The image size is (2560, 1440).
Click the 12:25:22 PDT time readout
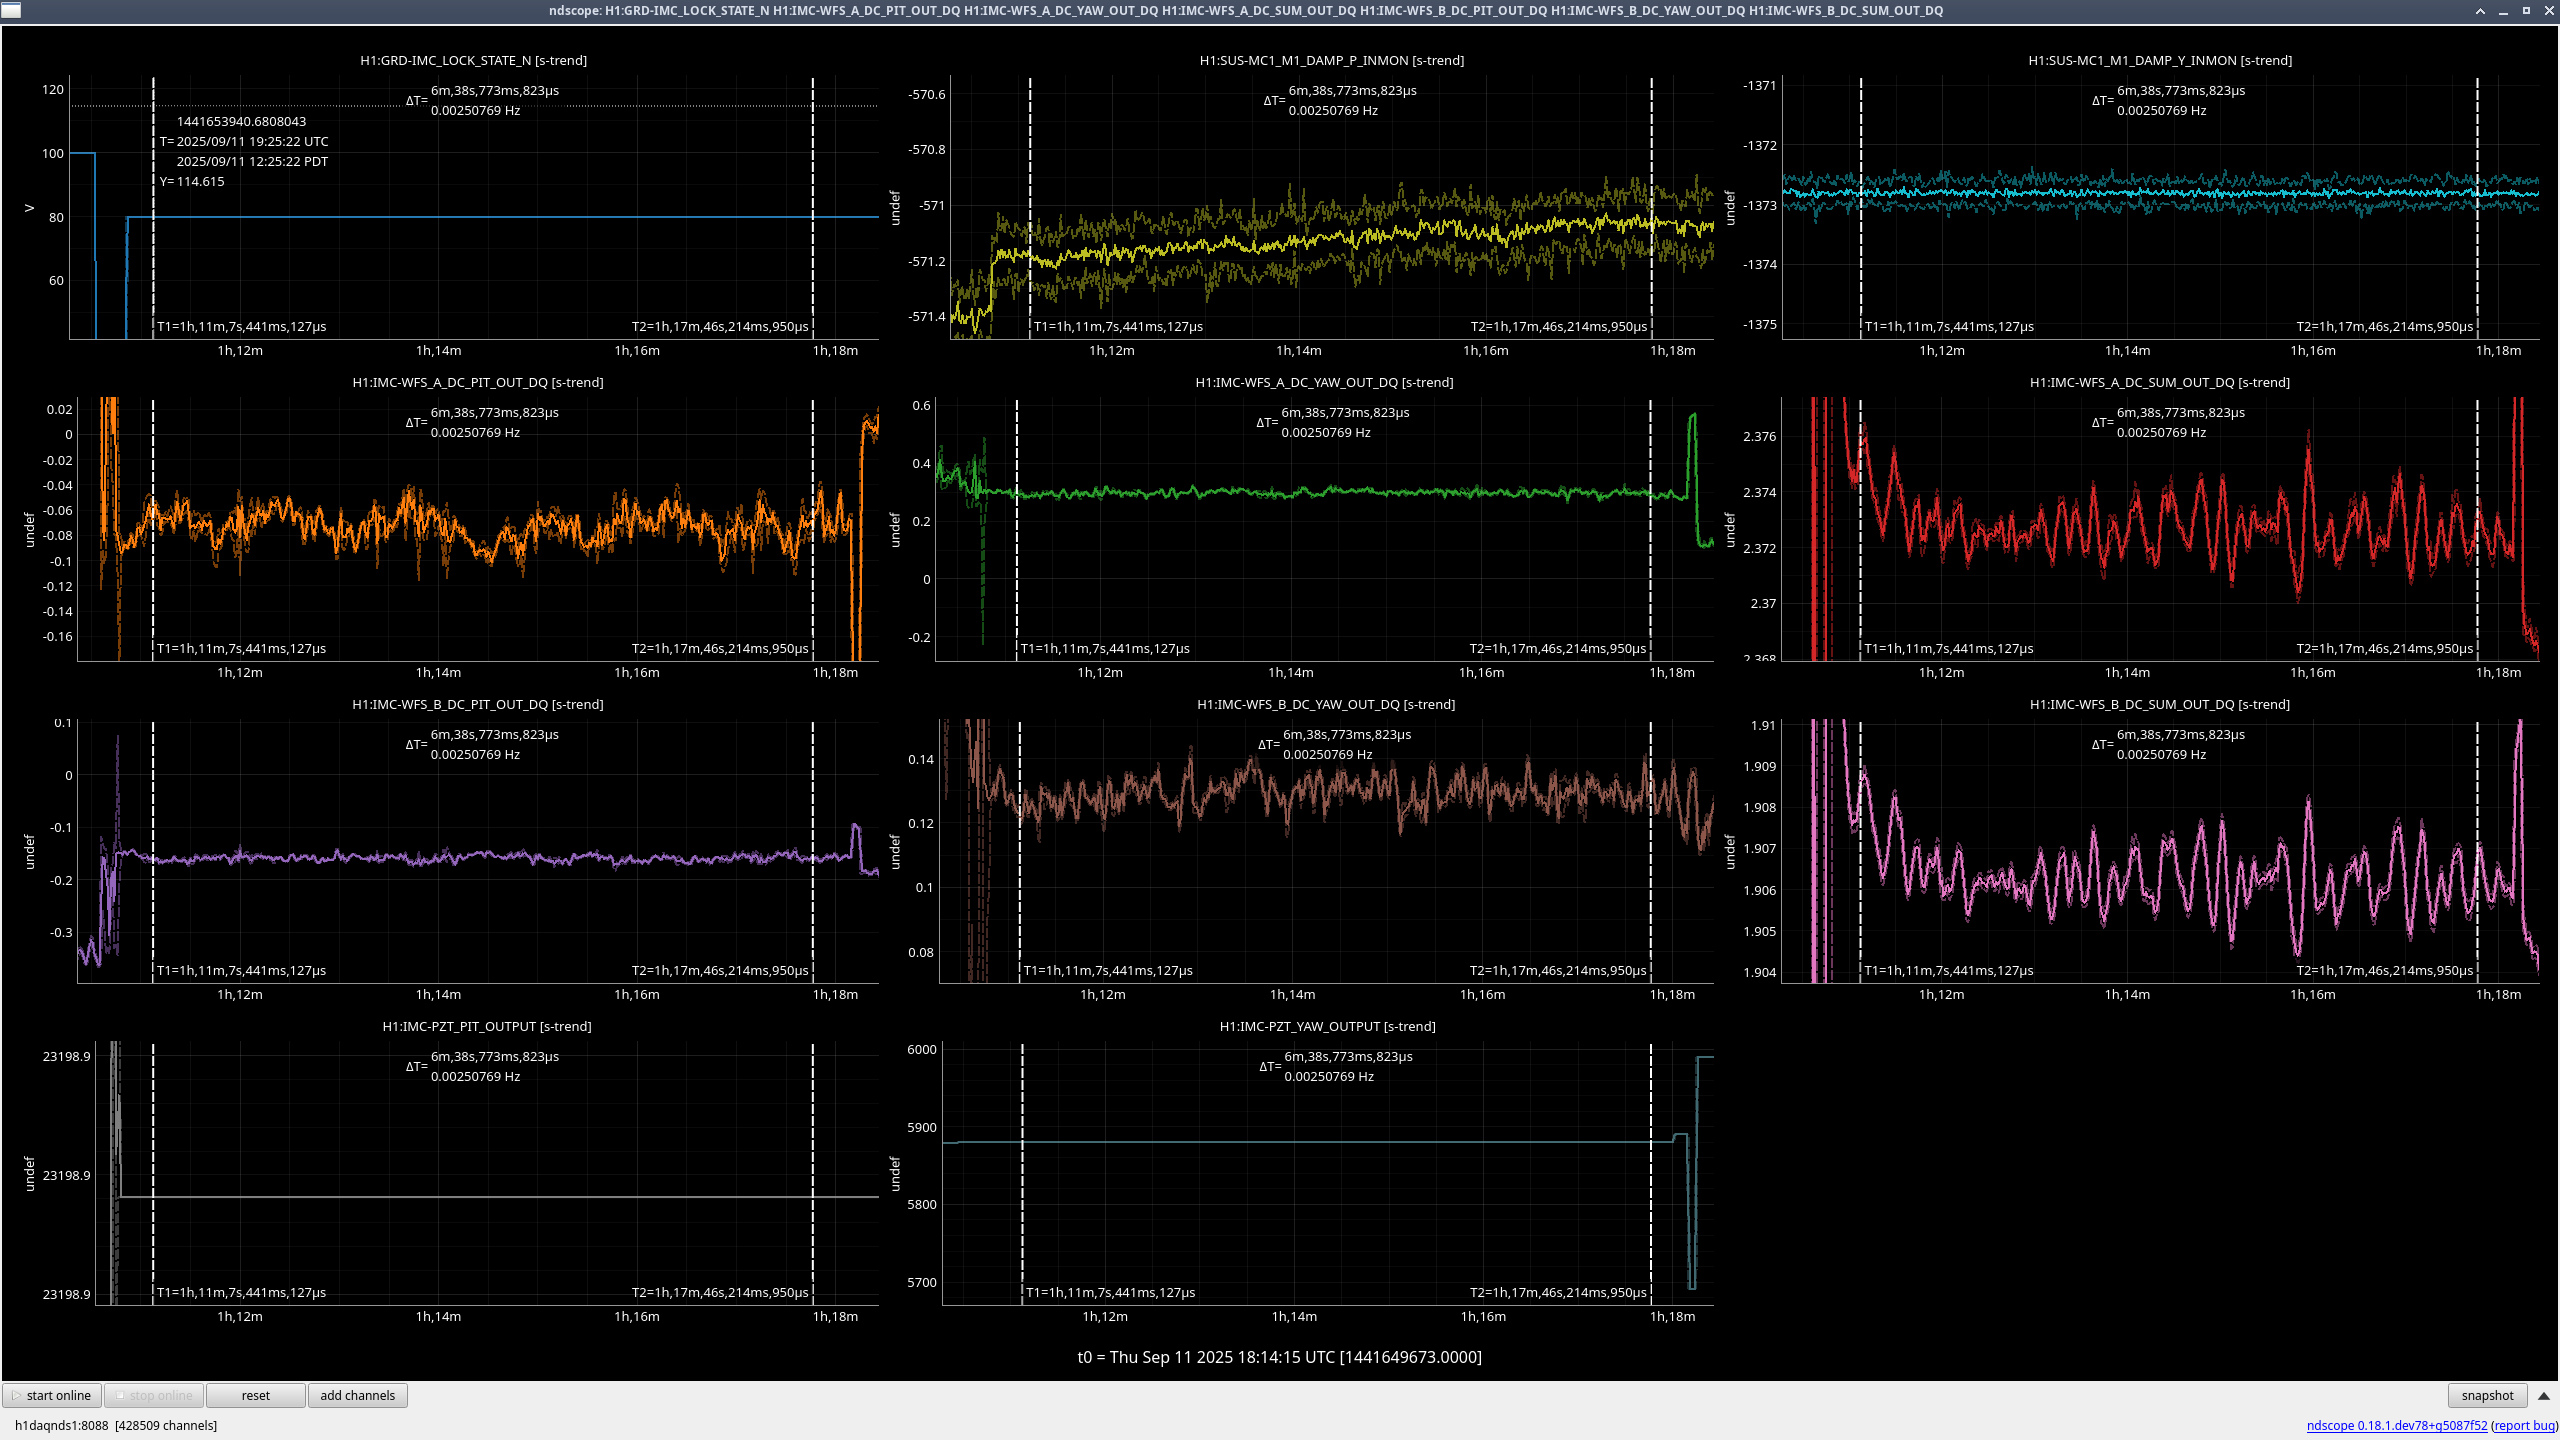tap(252, 161)
